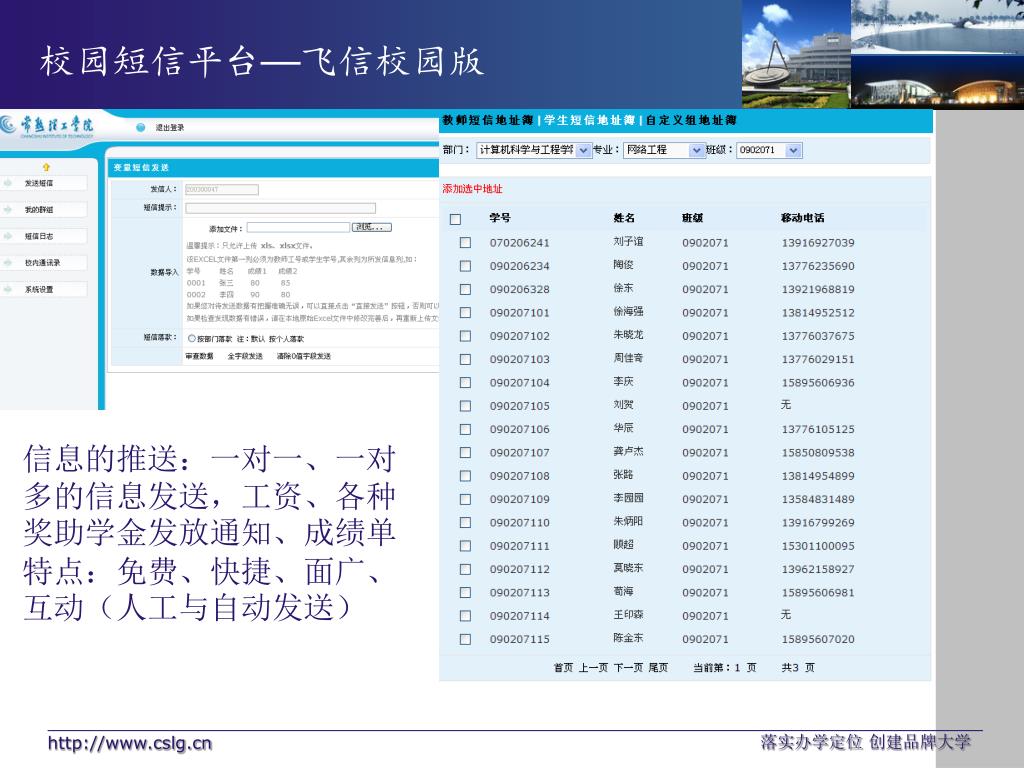Open 我的群组 in the sidebar
This screenshot has height=768, width=1024.
click(x=39, y=210)
